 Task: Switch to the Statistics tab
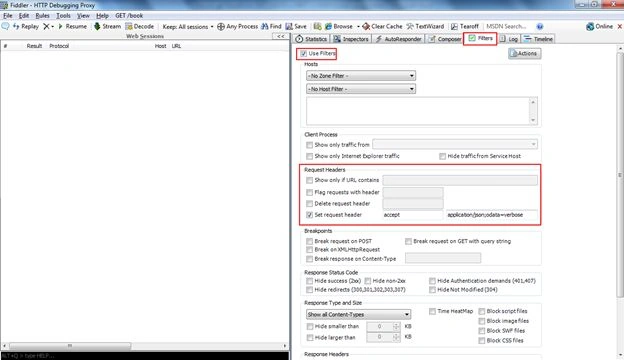[311, 39]
